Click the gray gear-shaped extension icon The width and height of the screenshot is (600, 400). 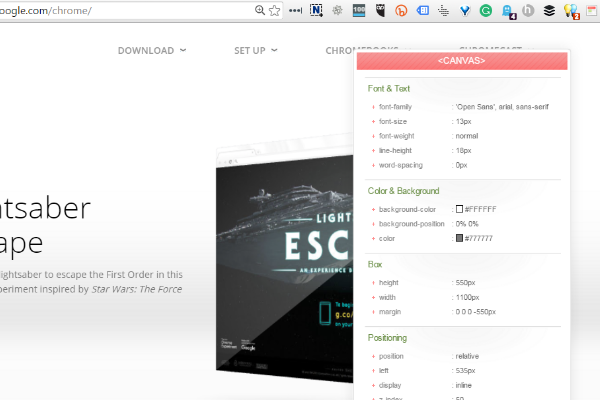click(x=337, y=11)
